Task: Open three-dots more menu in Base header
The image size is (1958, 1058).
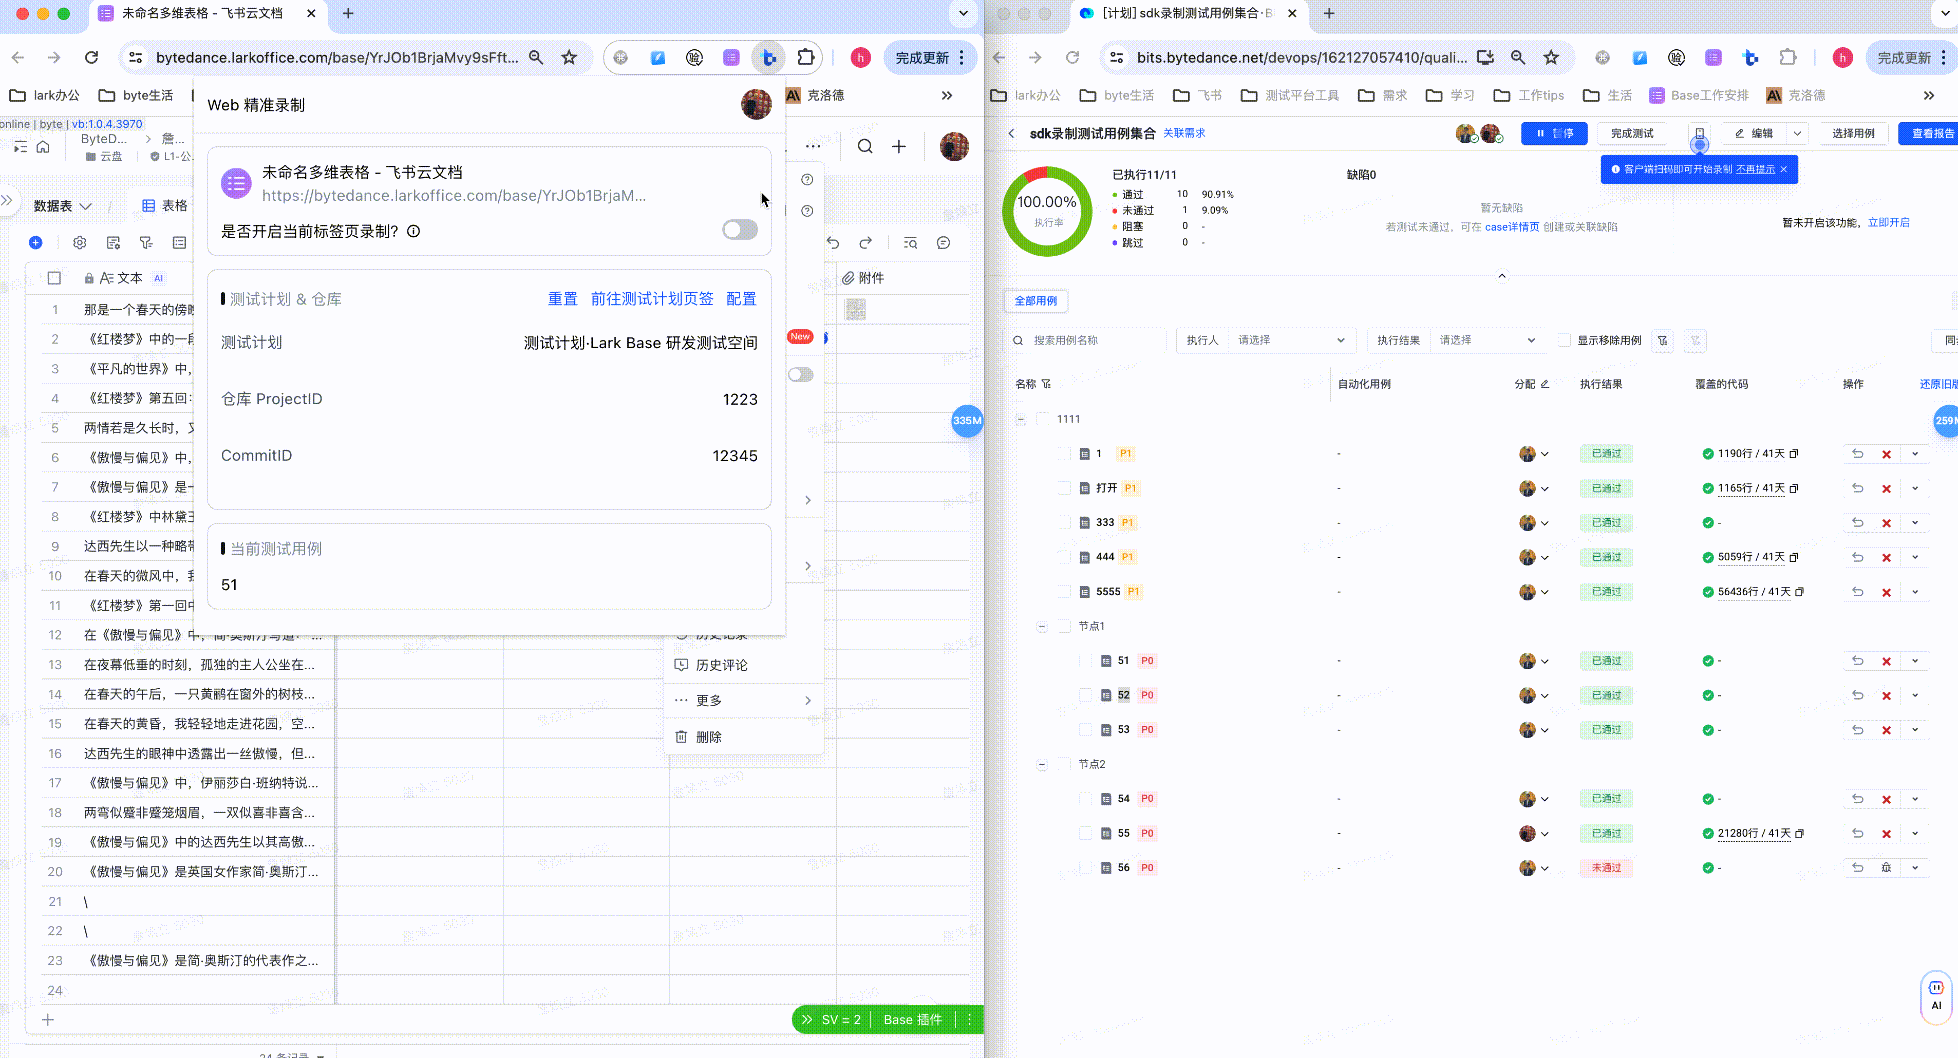Action: (813, 147)
